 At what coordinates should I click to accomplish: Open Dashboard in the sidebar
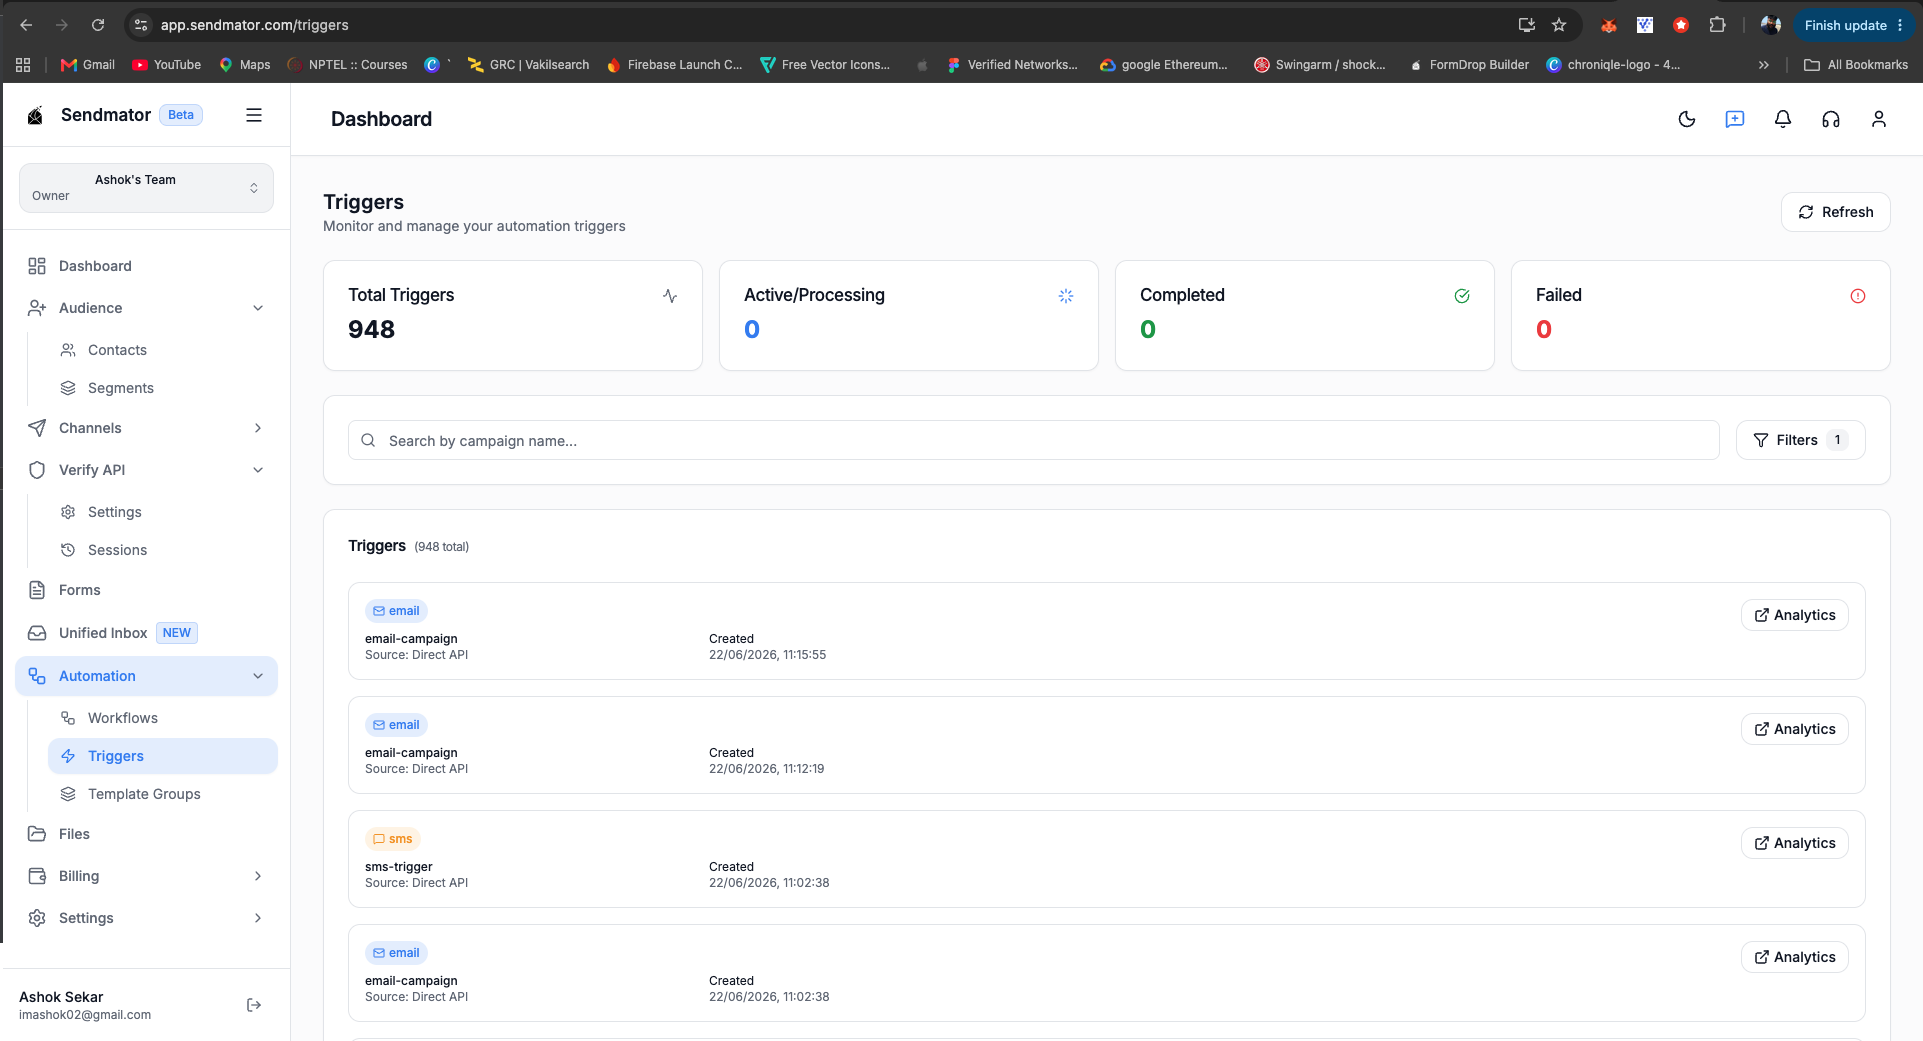[x=146, y=266]
